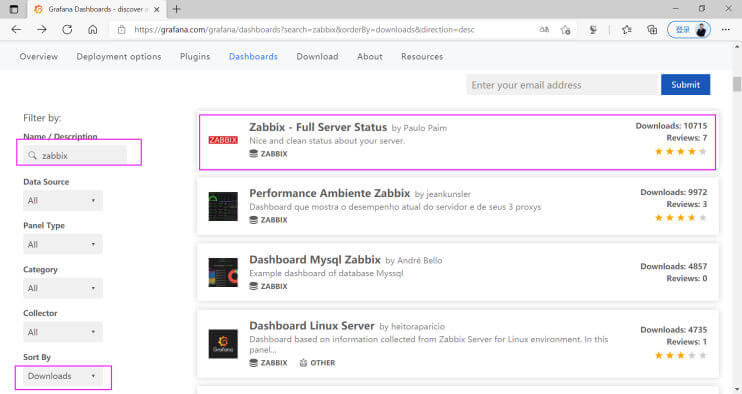
Task: Expand the Collector dropdown
Action: point(62,332)
